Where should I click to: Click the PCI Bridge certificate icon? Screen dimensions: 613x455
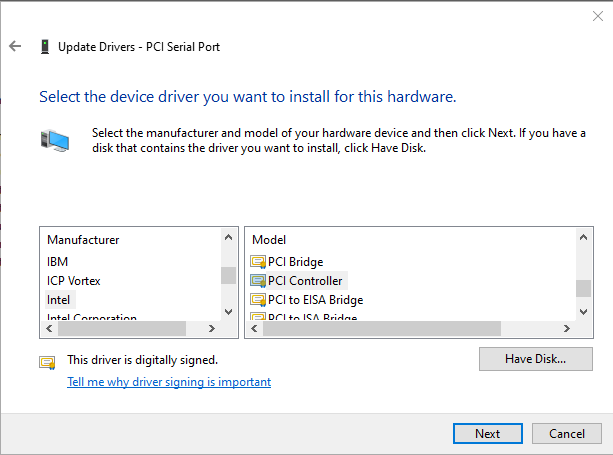(x=258, y=262)
